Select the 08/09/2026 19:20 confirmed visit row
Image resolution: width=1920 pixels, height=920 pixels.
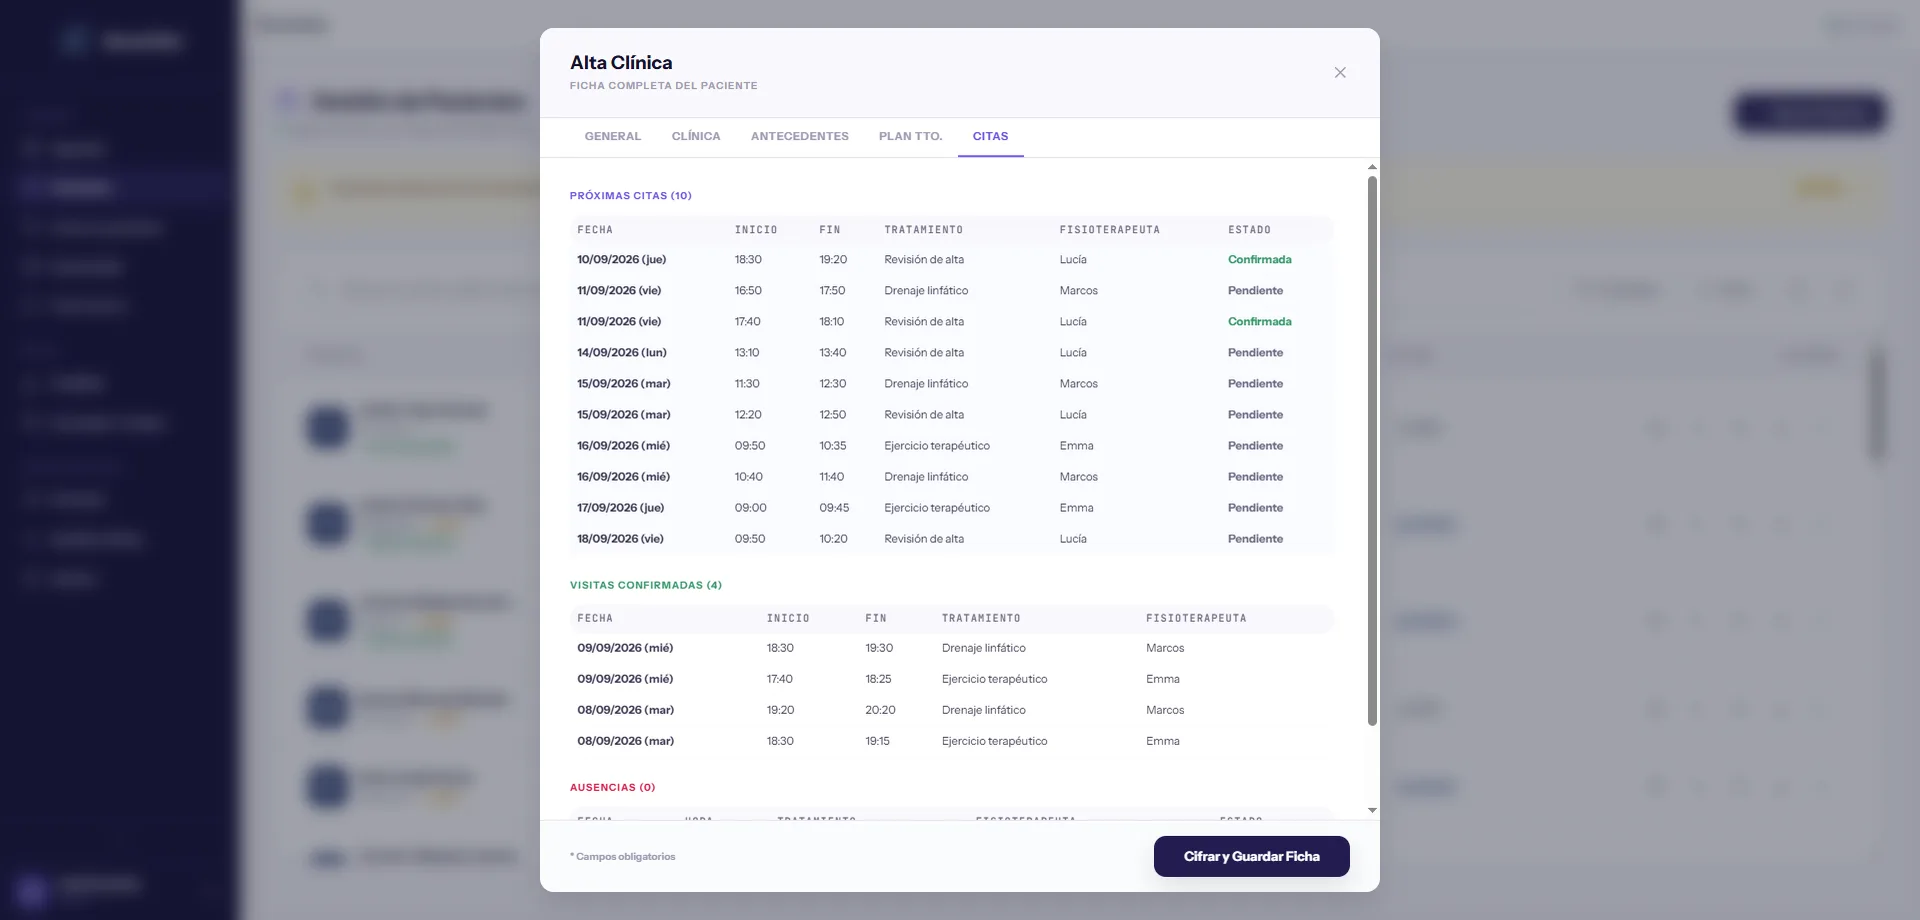coord(951,710)
